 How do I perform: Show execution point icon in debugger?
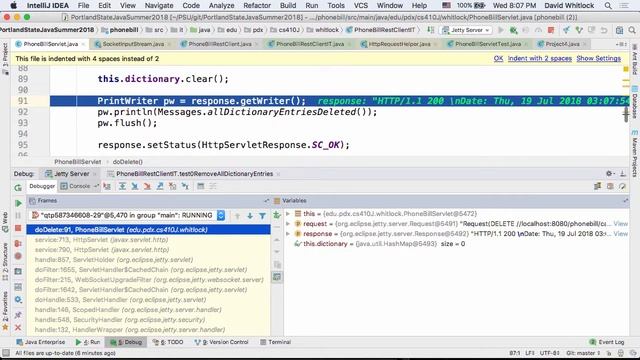107,186
